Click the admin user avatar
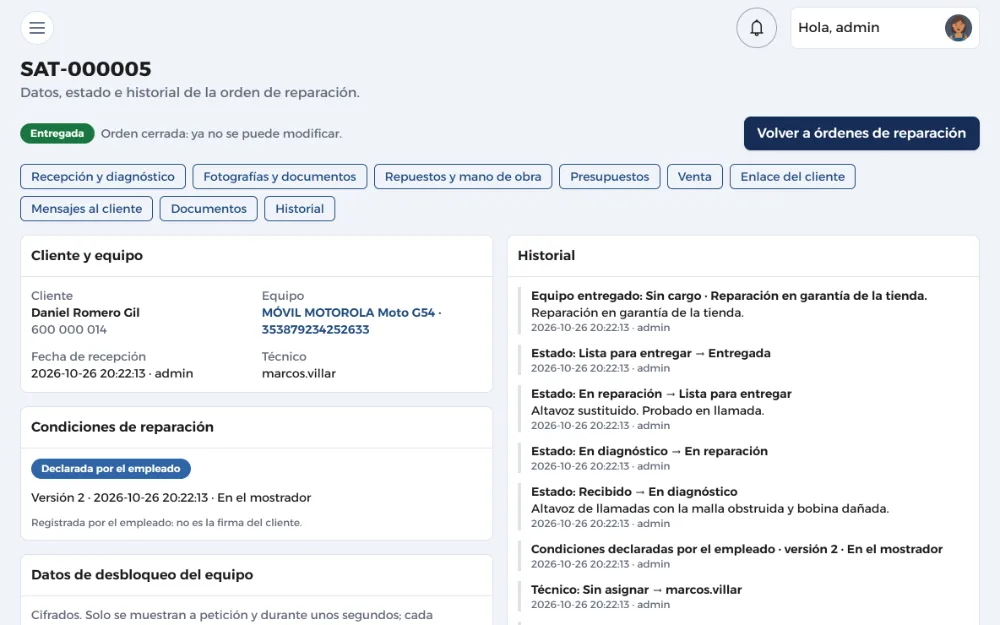 coord(958,28)
